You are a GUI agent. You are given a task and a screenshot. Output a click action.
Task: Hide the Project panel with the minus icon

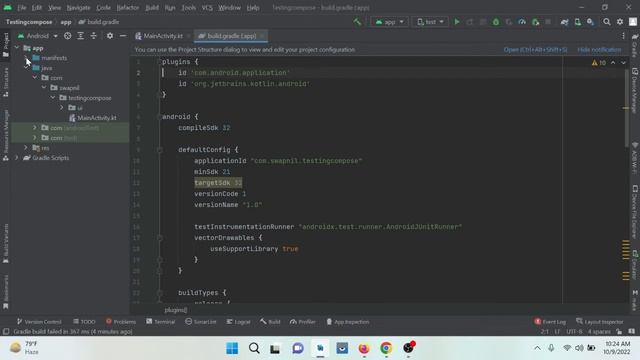(123, 36)
